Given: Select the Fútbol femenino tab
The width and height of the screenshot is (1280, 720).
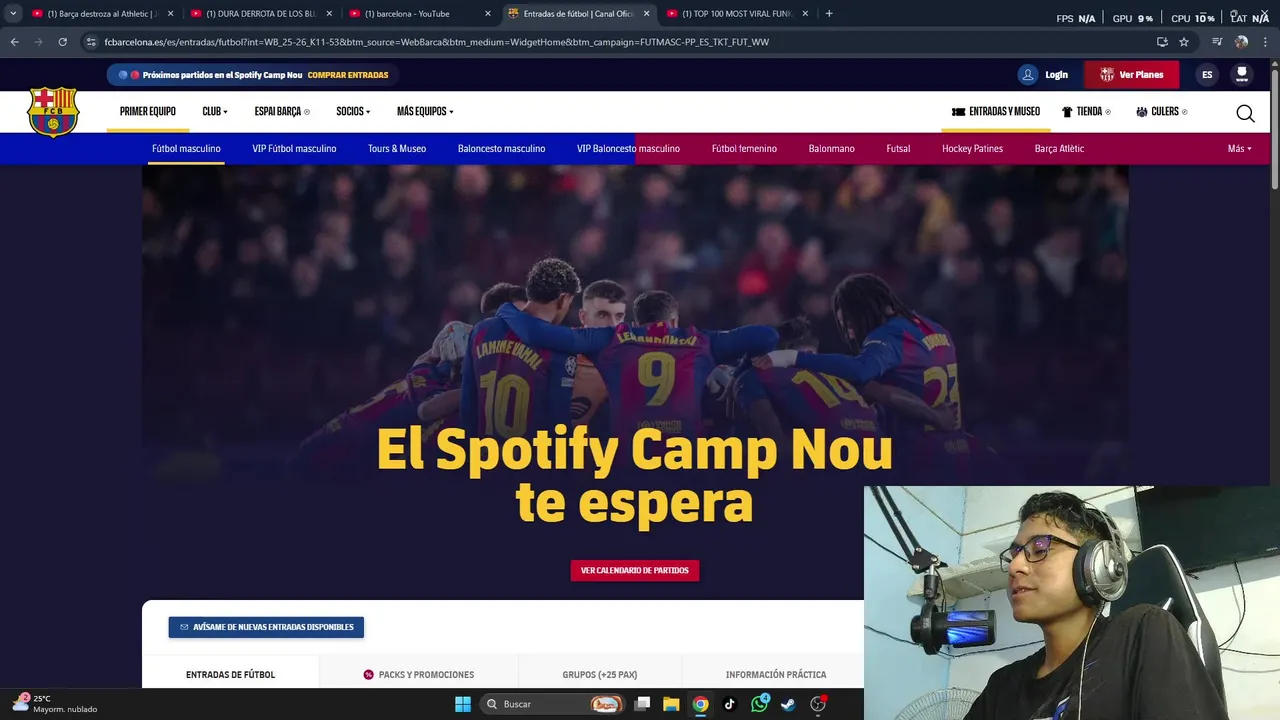Looking at the screenshot, I should (x=744, y=149).
